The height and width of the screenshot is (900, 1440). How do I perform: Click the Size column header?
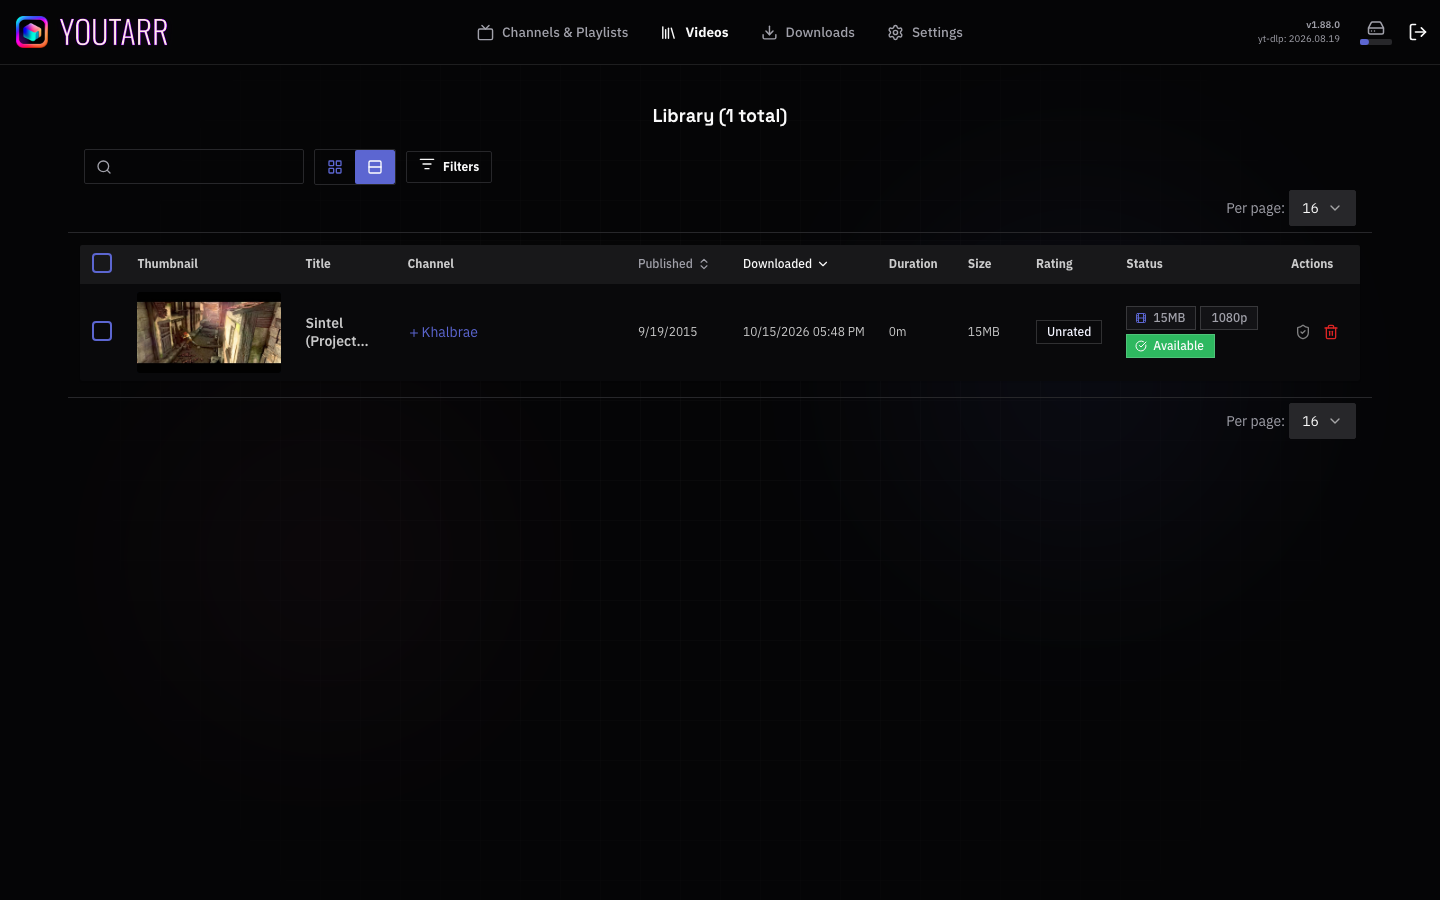tap(979, 264)
